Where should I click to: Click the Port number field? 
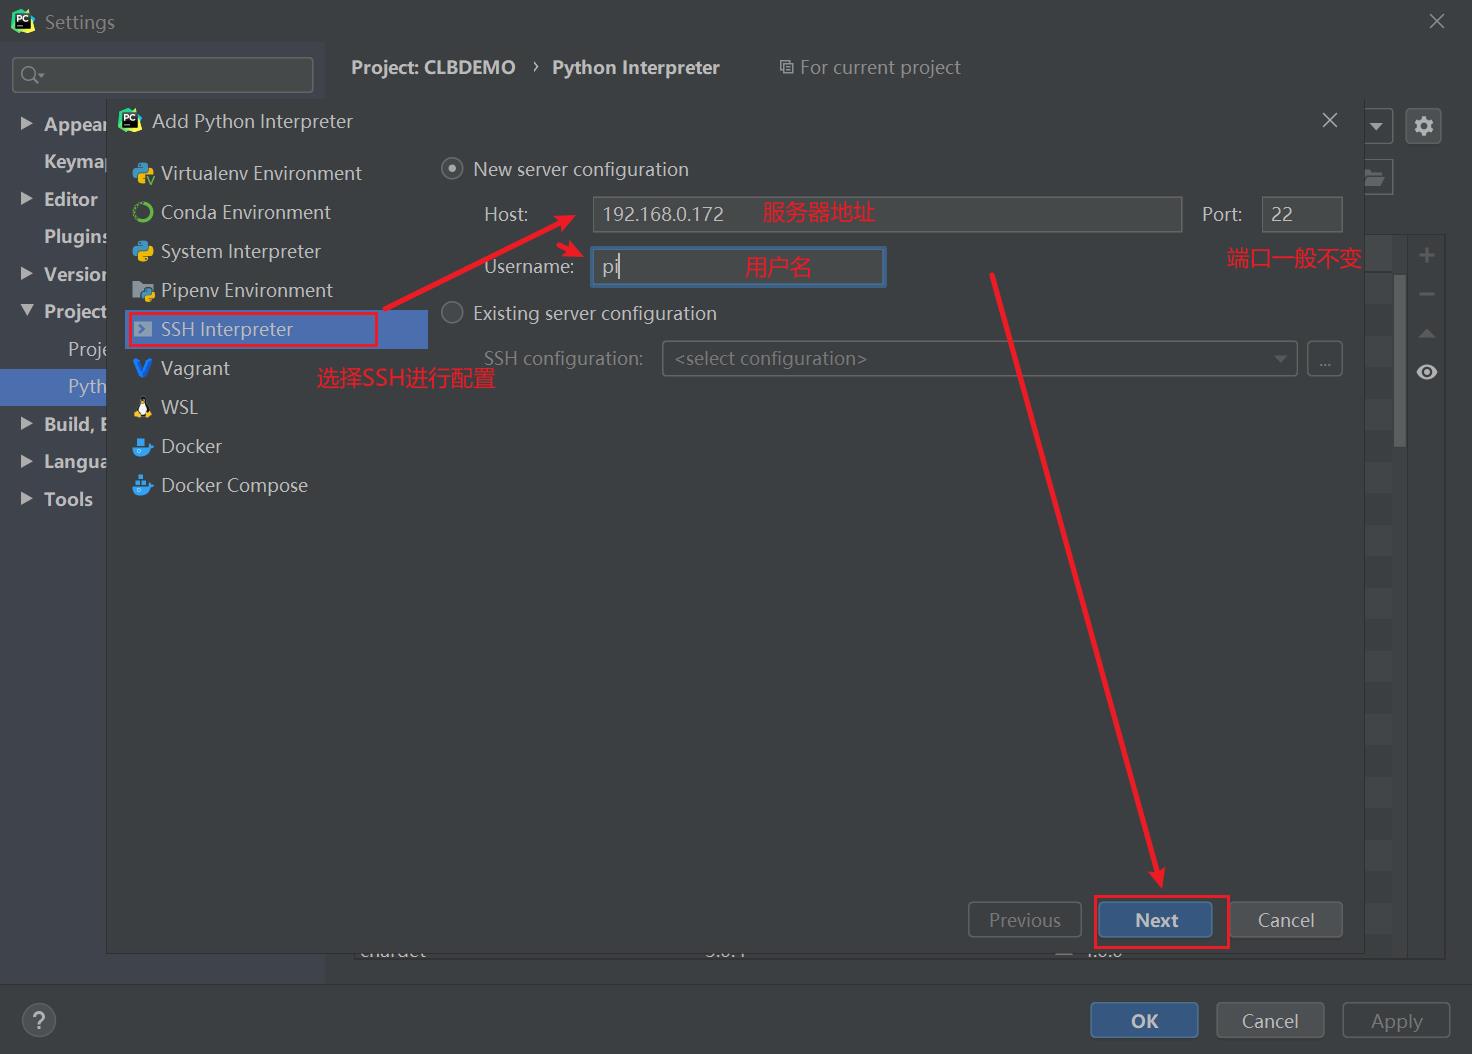click(x=1302, y=214)
